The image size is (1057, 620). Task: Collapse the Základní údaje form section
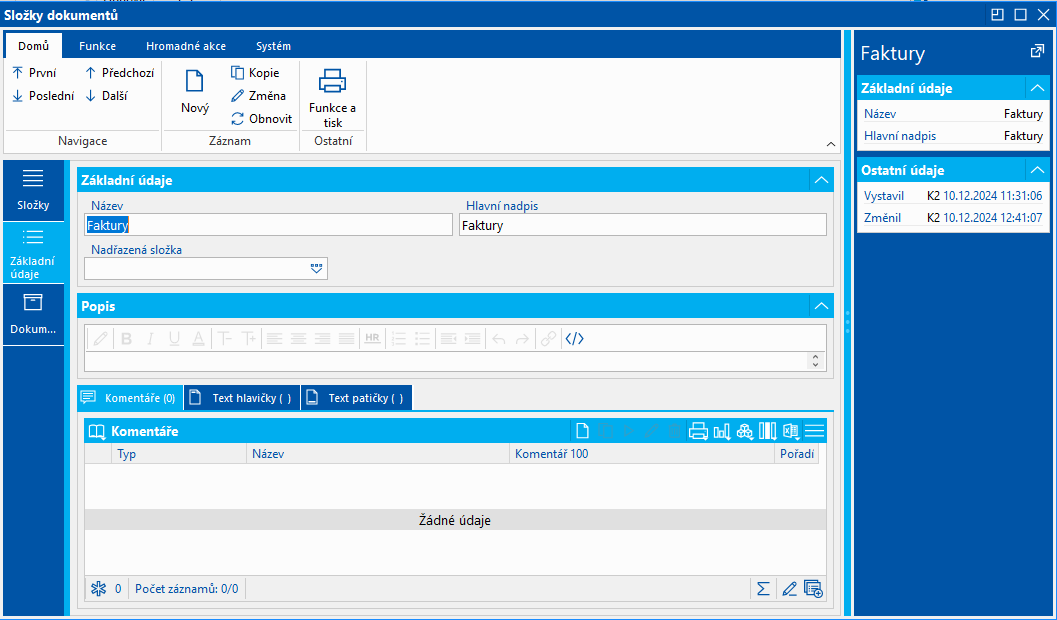[x=821, y=180]
